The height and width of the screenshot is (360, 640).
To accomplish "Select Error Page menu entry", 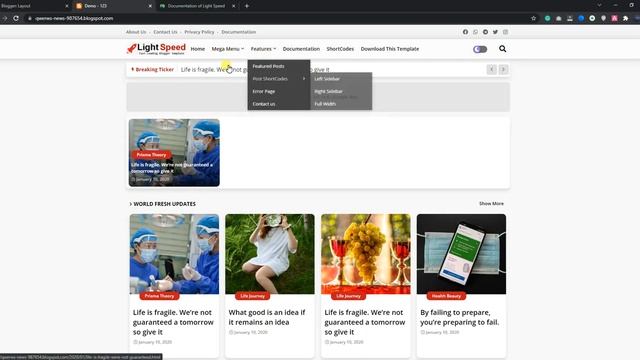I will [x=264, y=91].
